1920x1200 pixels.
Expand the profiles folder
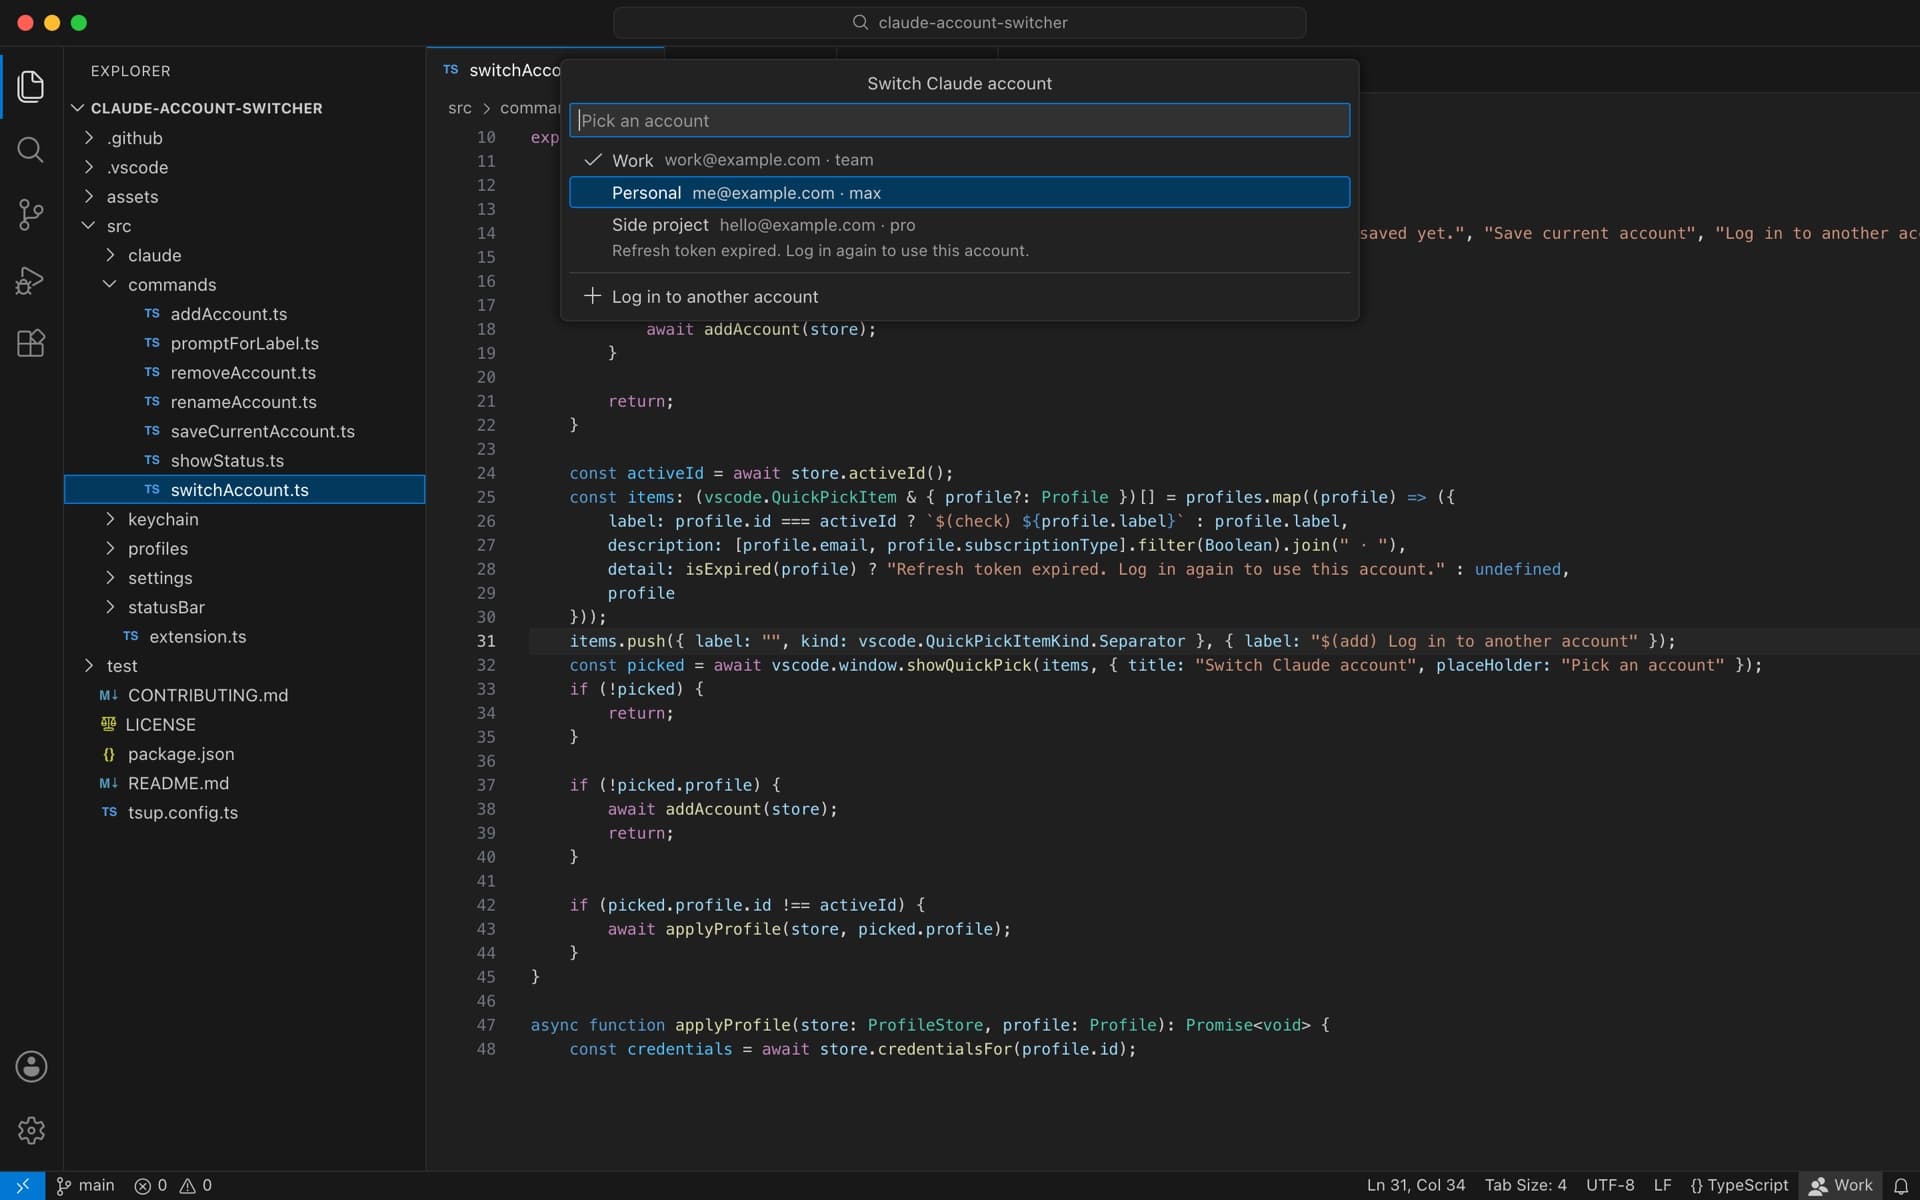pos(244,548)
